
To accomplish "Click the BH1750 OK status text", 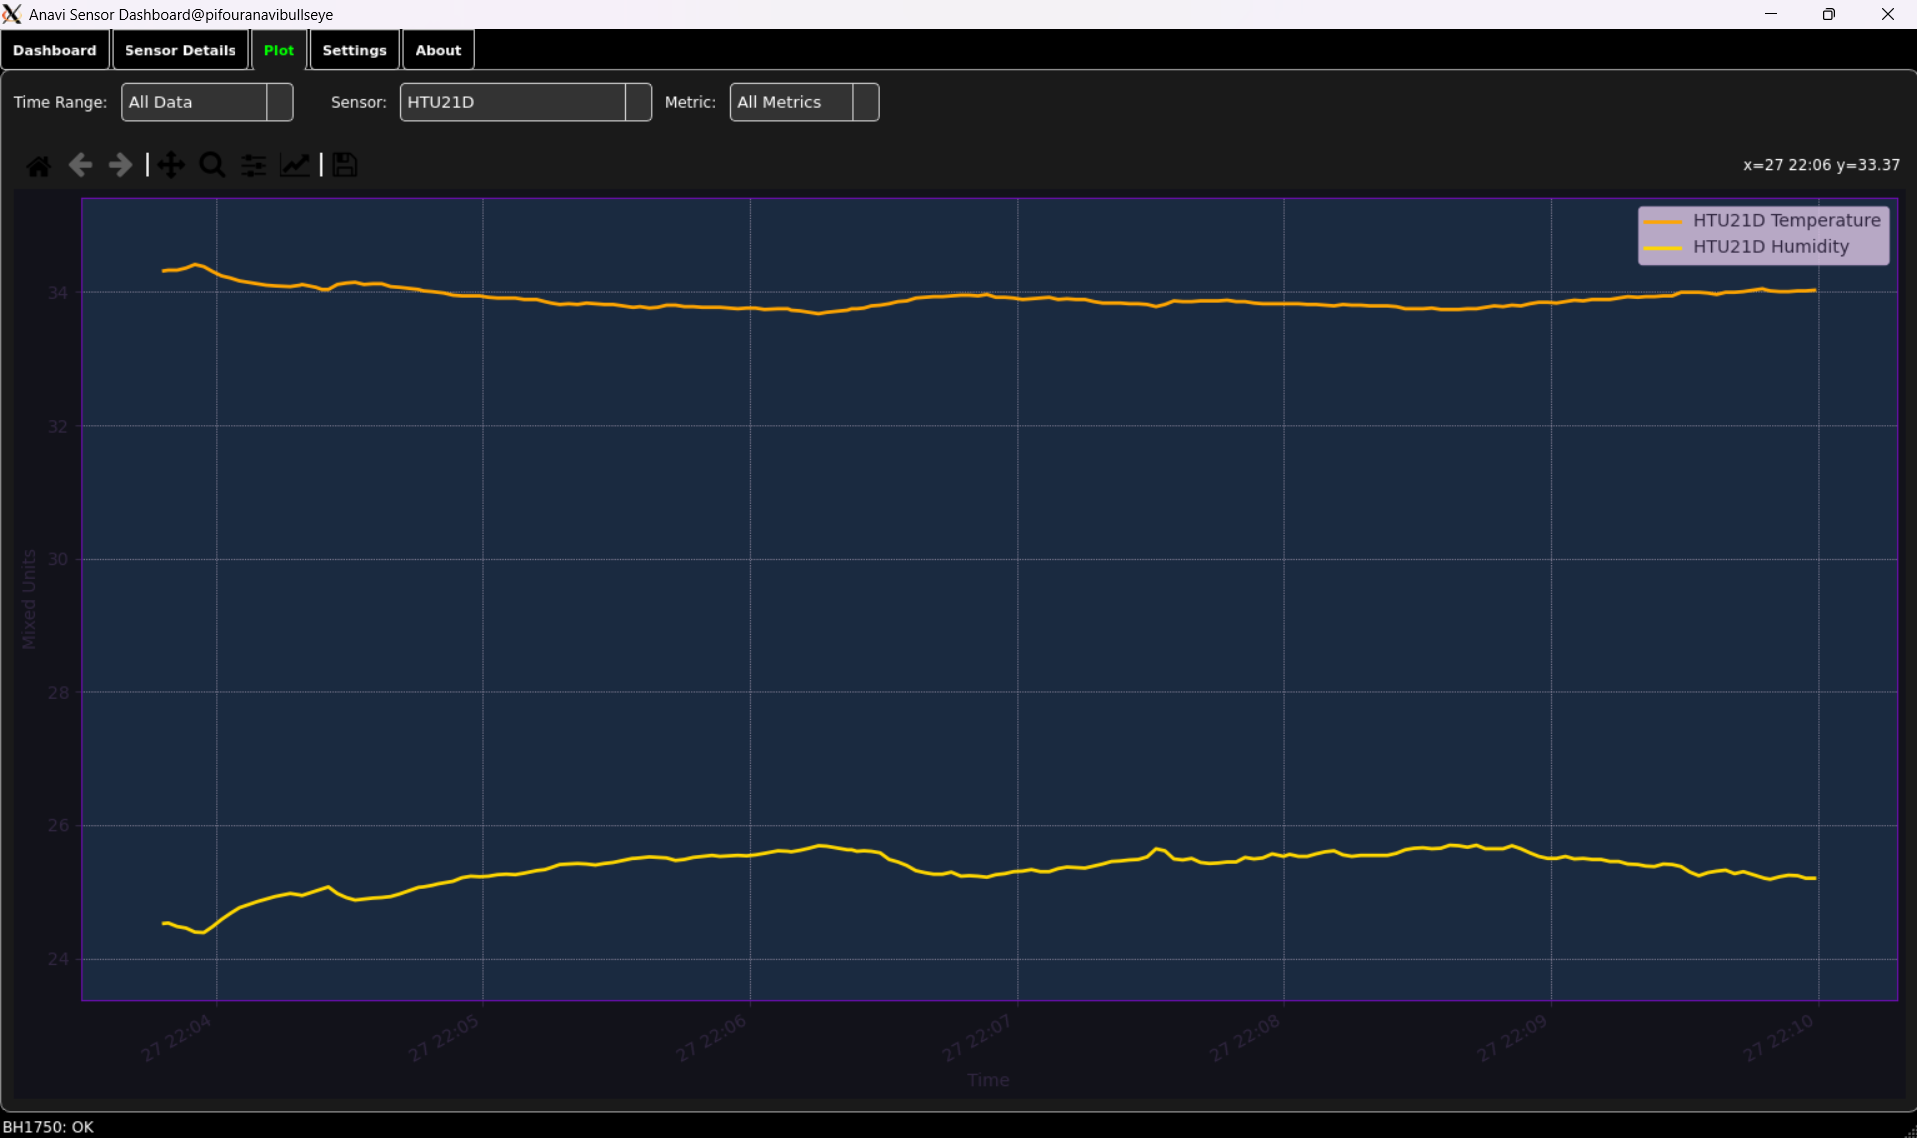I will (x=48, y=1127).
